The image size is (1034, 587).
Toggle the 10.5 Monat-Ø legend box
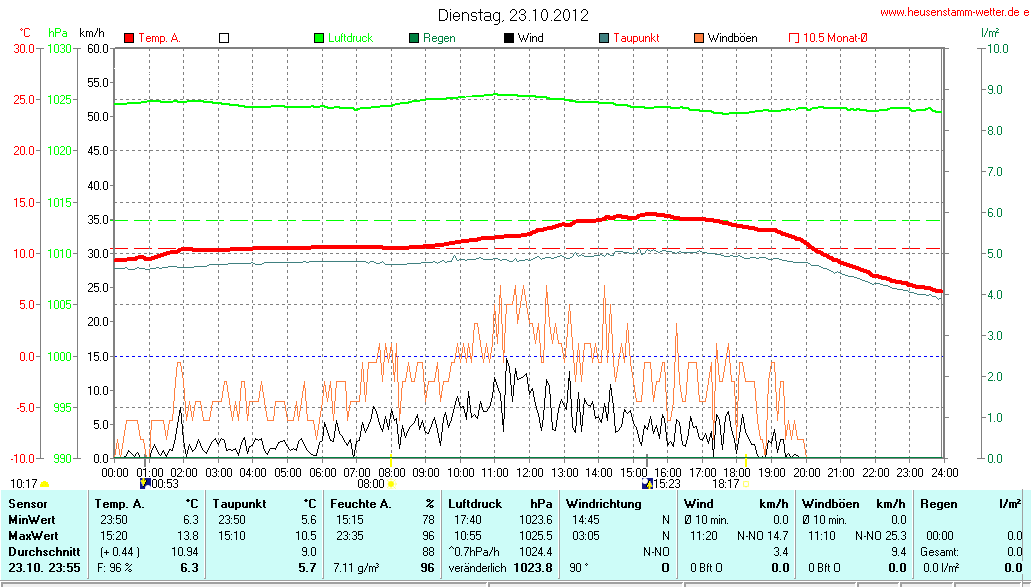(793, 38)
